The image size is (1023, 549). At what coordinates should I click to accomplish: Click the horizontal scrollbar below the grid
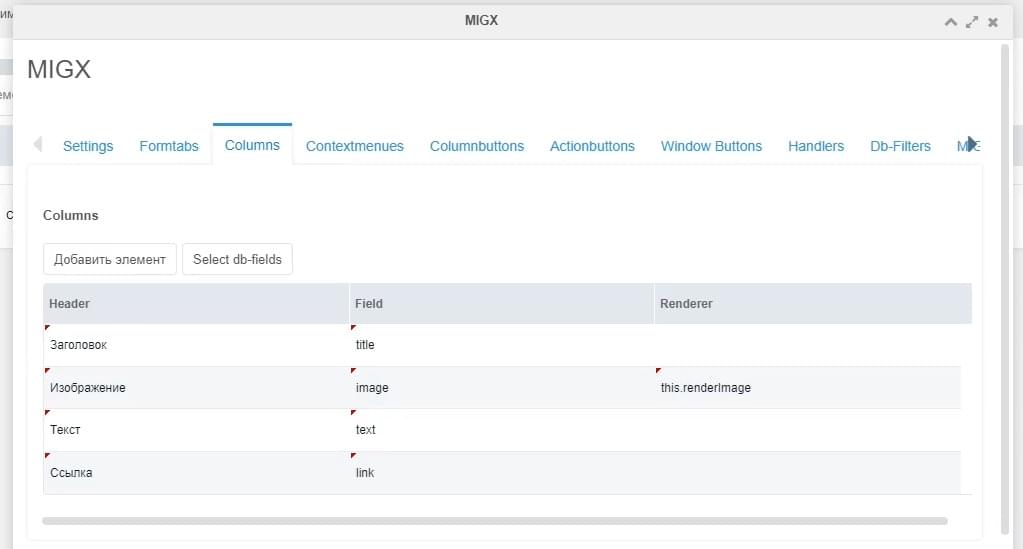click(495, 521)
